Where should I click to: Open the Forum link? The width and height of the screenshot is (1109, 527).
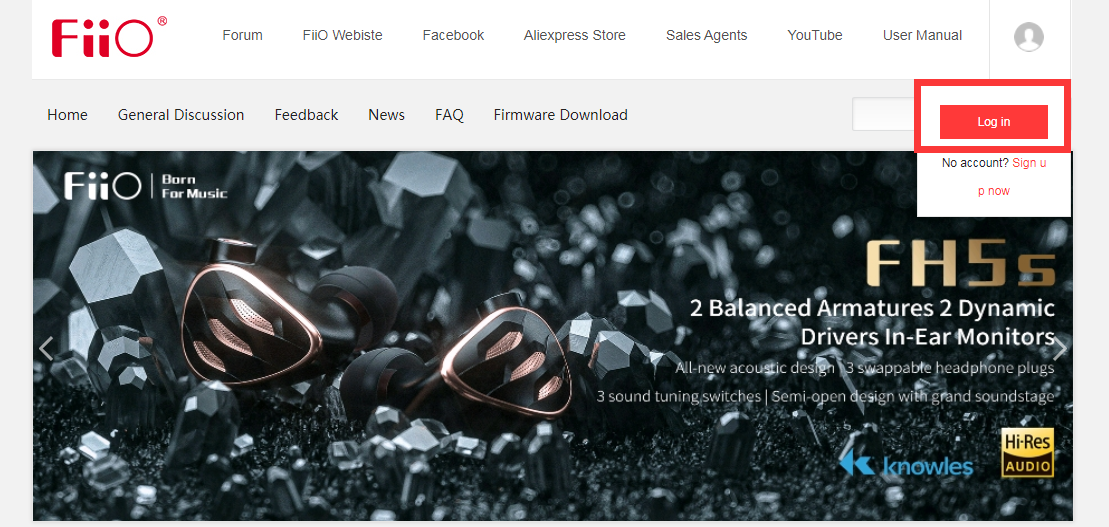tap(243, 35)
